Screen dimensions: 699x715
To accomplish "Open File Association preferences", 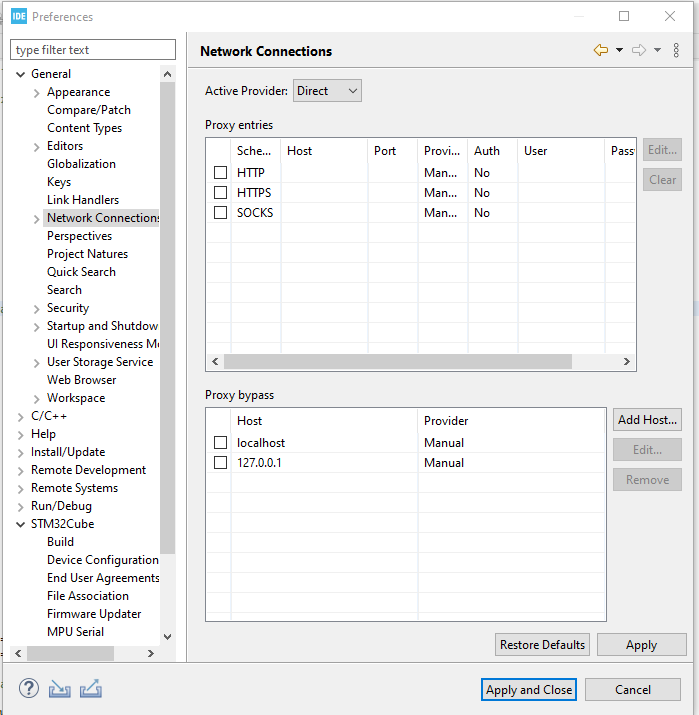I will (88, 596).
